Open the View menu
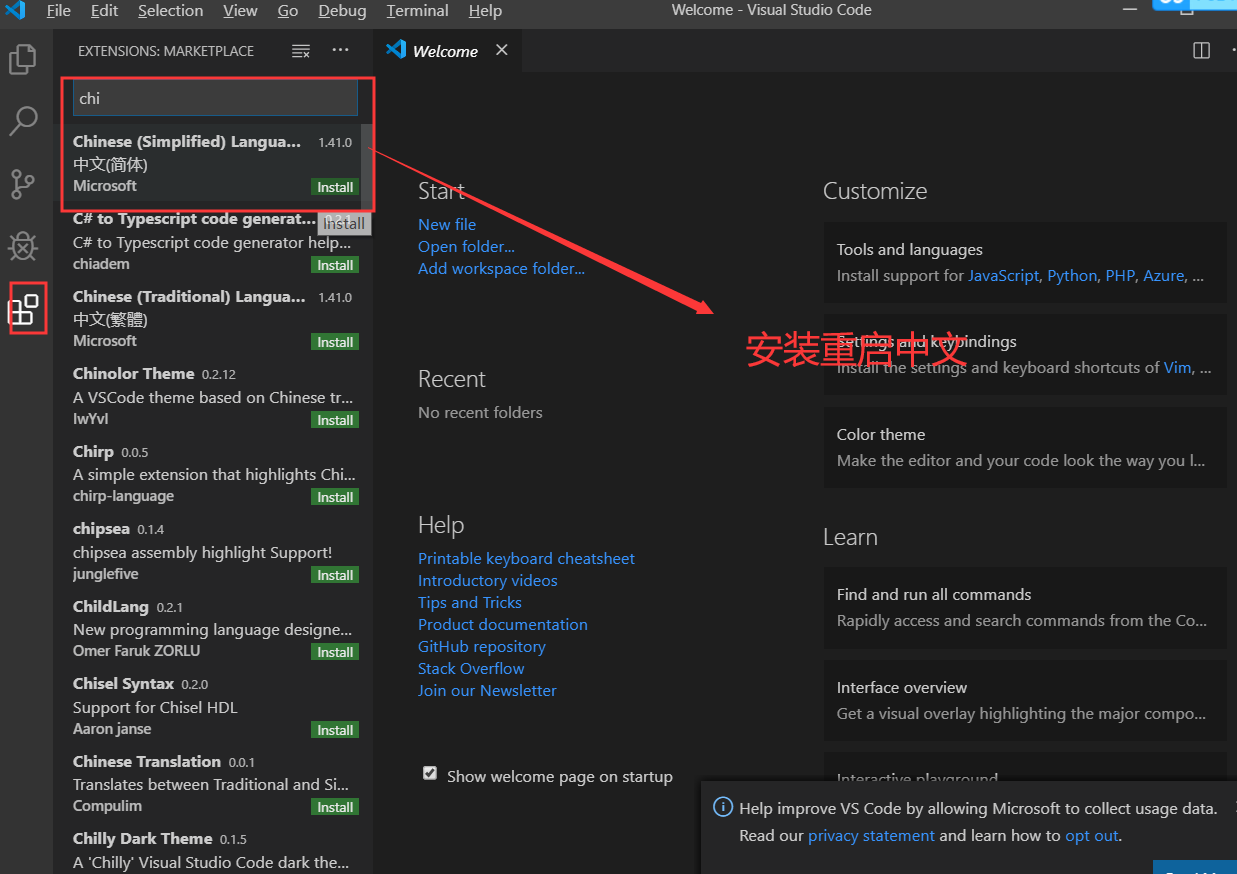This screenshot has width=1237, height=874. pos(240,11)
